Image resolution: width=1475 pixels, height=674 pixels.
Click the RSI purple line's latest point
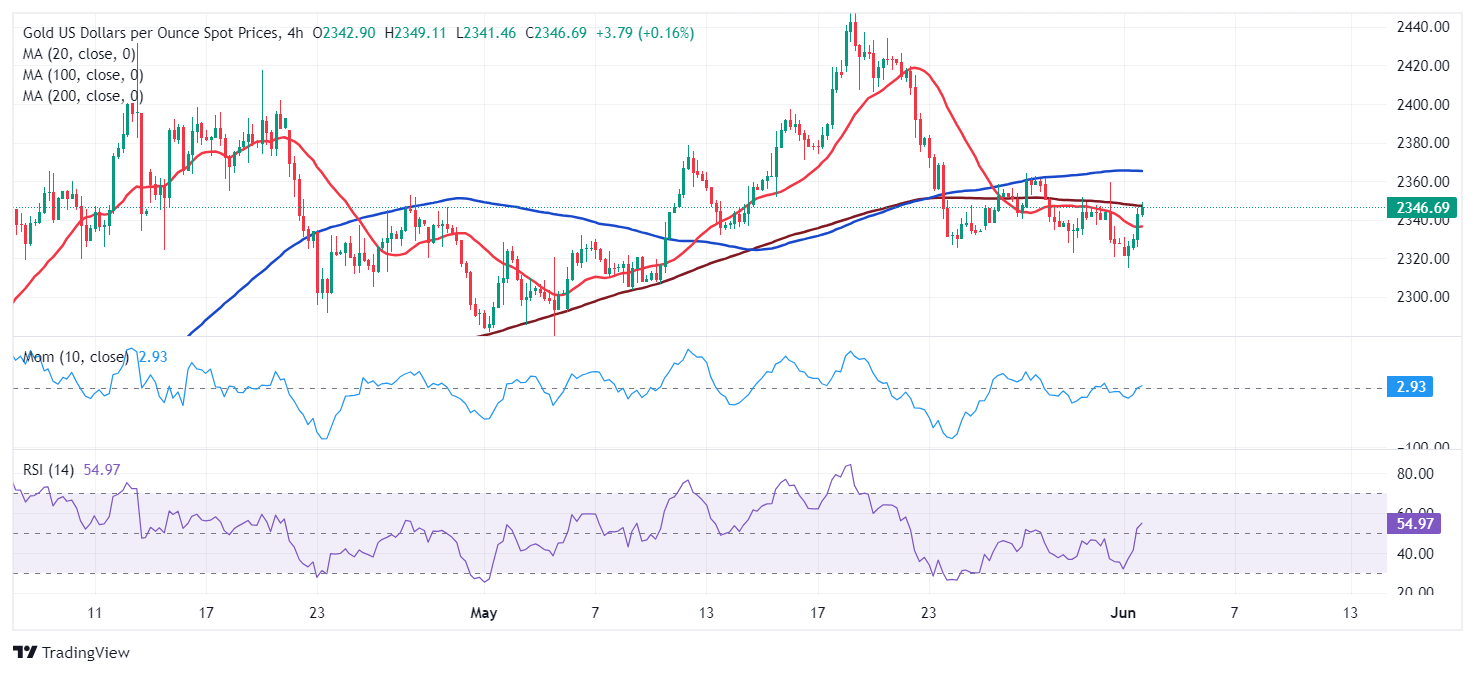[x=1142, y=524]
